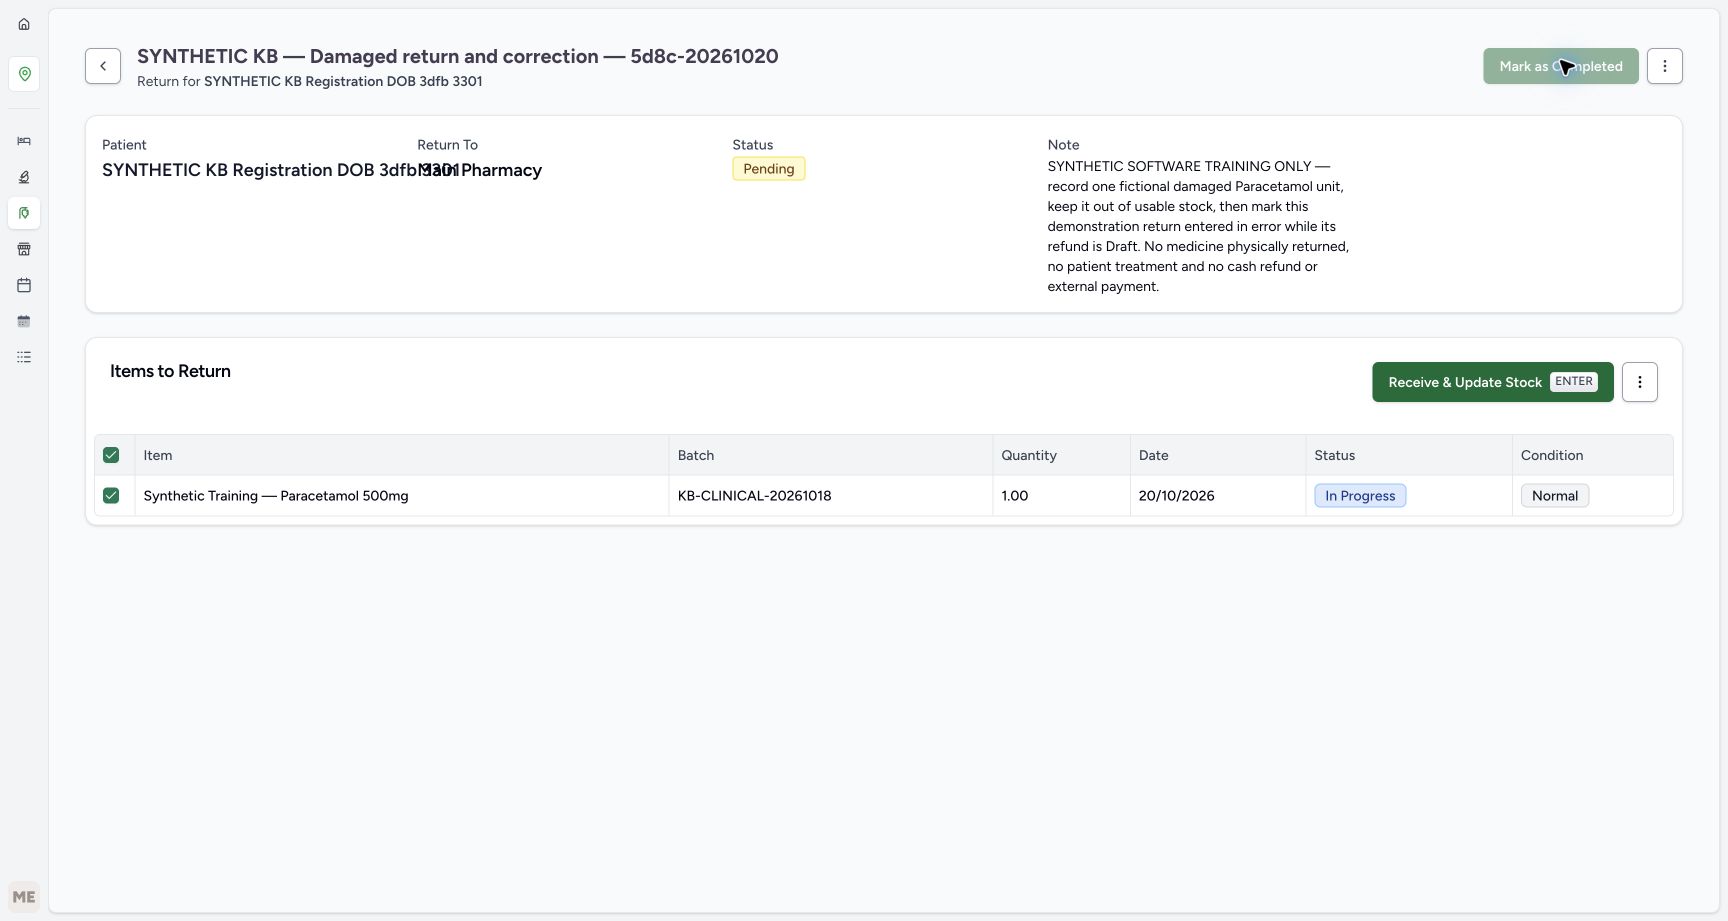Toggle the select-all checkbox in table header
The width and height of the screenshot is (1728, 921).
click(x=111, y=455)
